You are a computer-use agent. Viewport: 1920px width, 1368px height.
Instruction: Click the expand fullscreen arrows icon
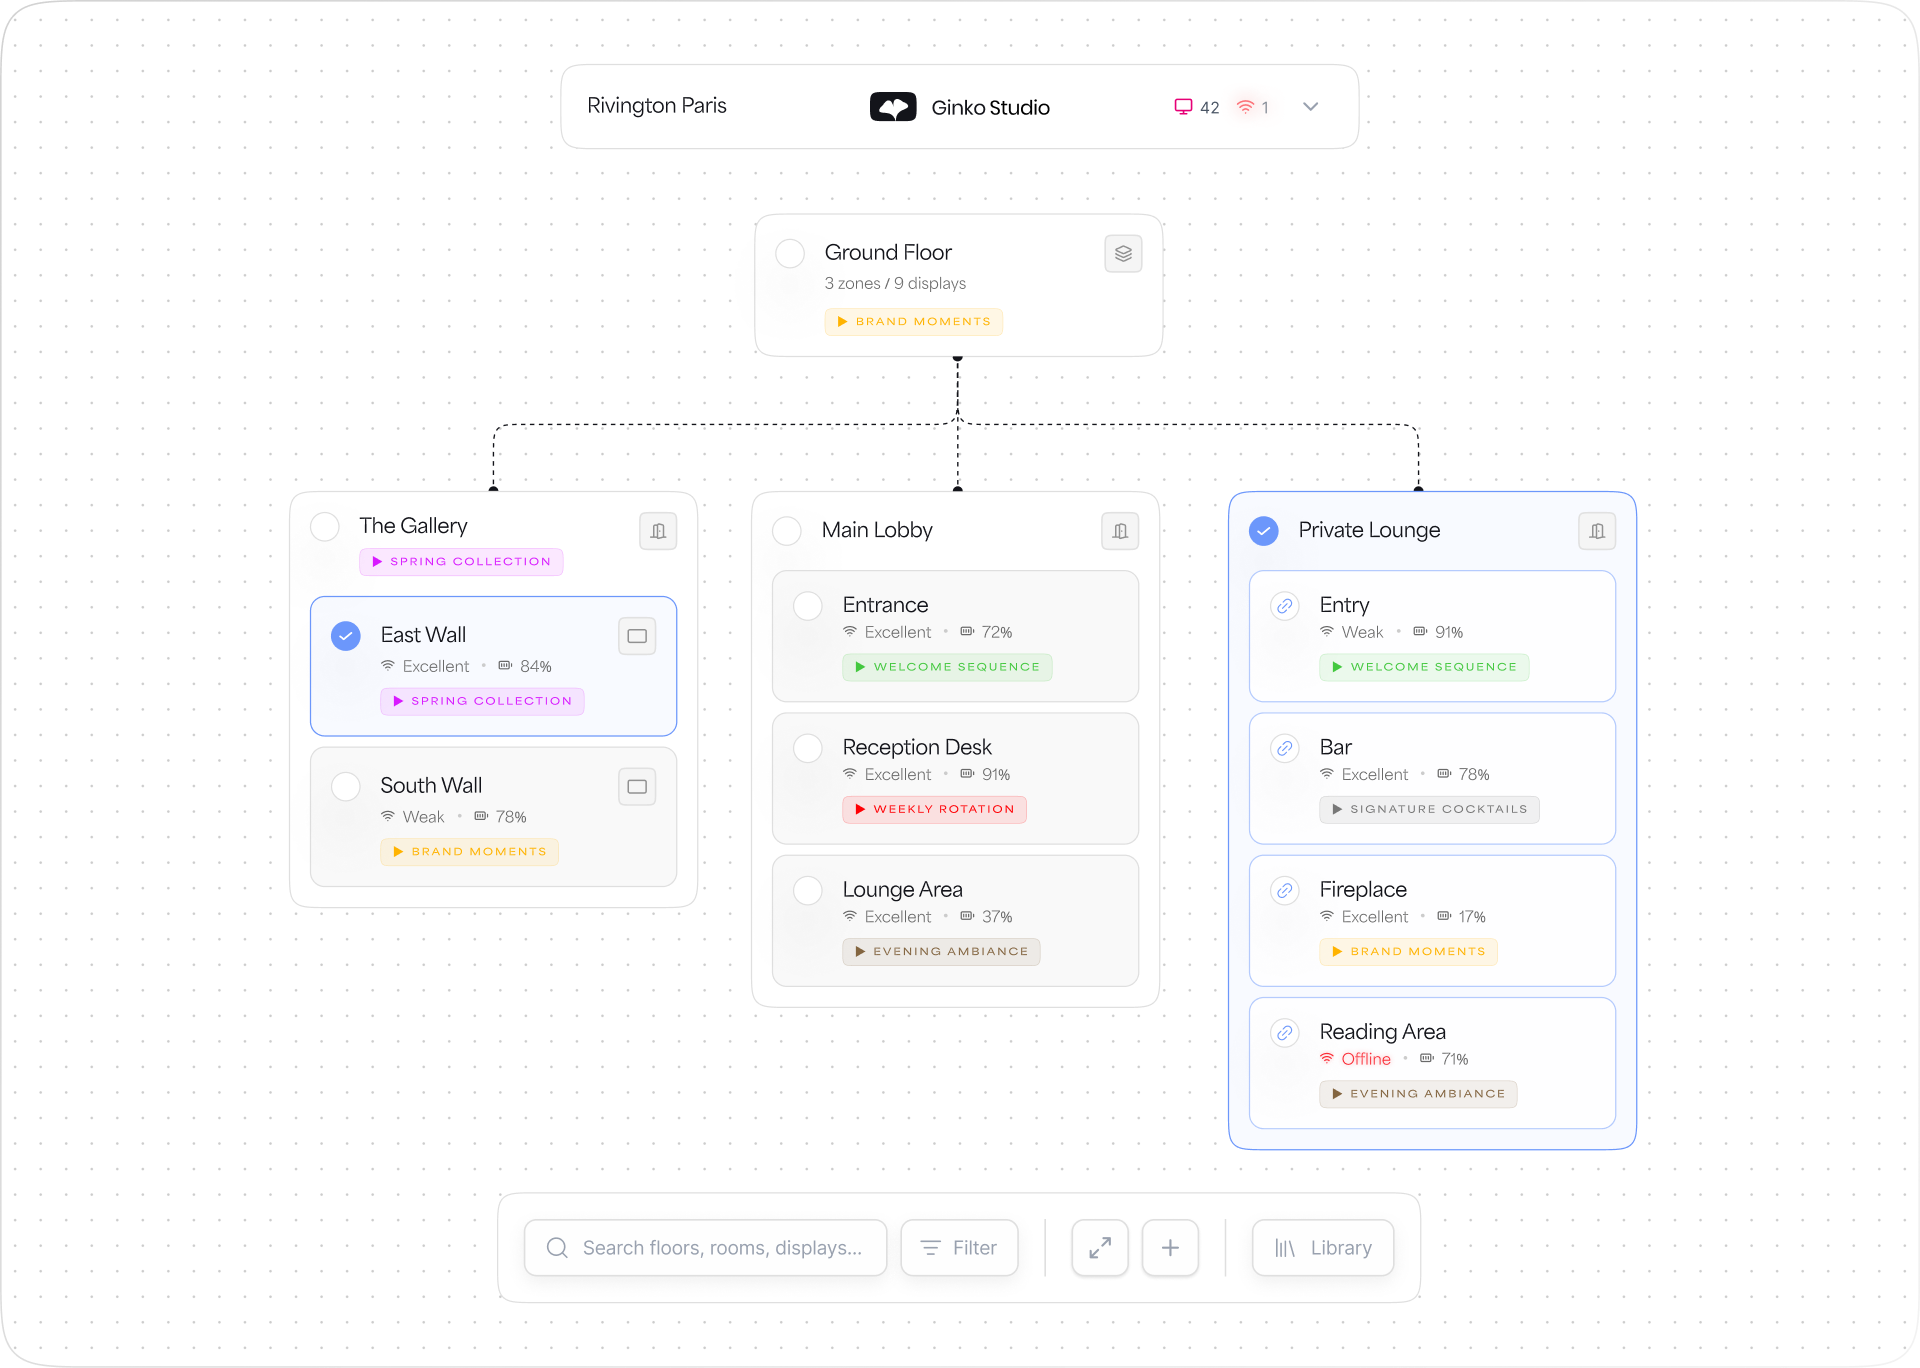[x=1100, y=1248]
